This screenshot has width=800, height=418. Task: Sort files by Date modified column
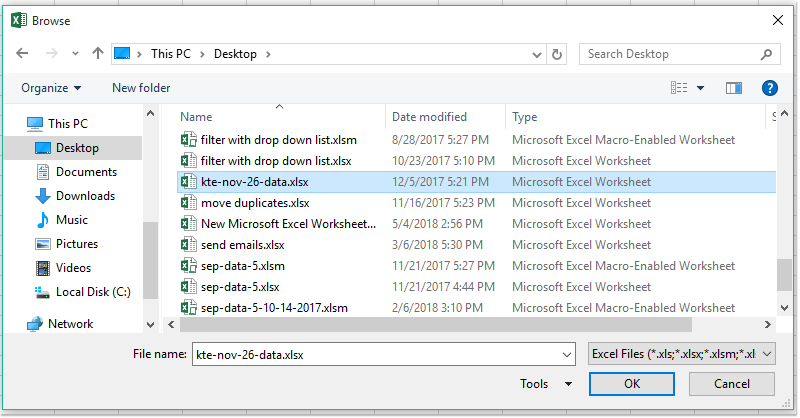[x=429, y=117]
